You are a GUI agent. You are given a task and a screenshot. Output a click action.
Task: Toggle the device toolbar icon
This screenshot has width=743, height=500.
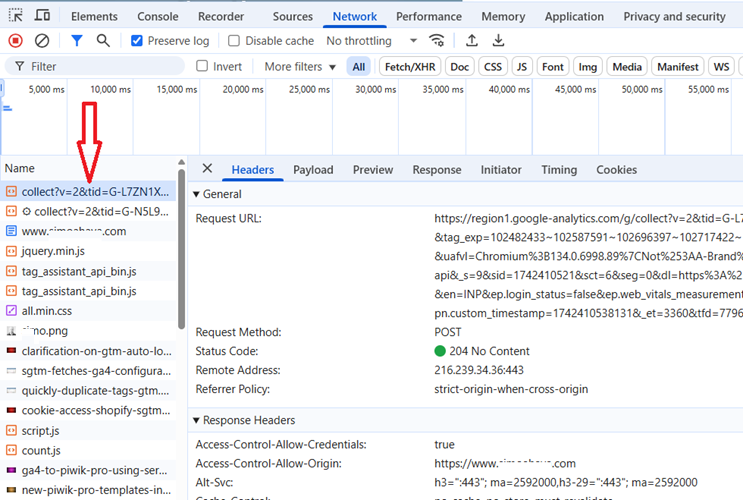[42, 16]
